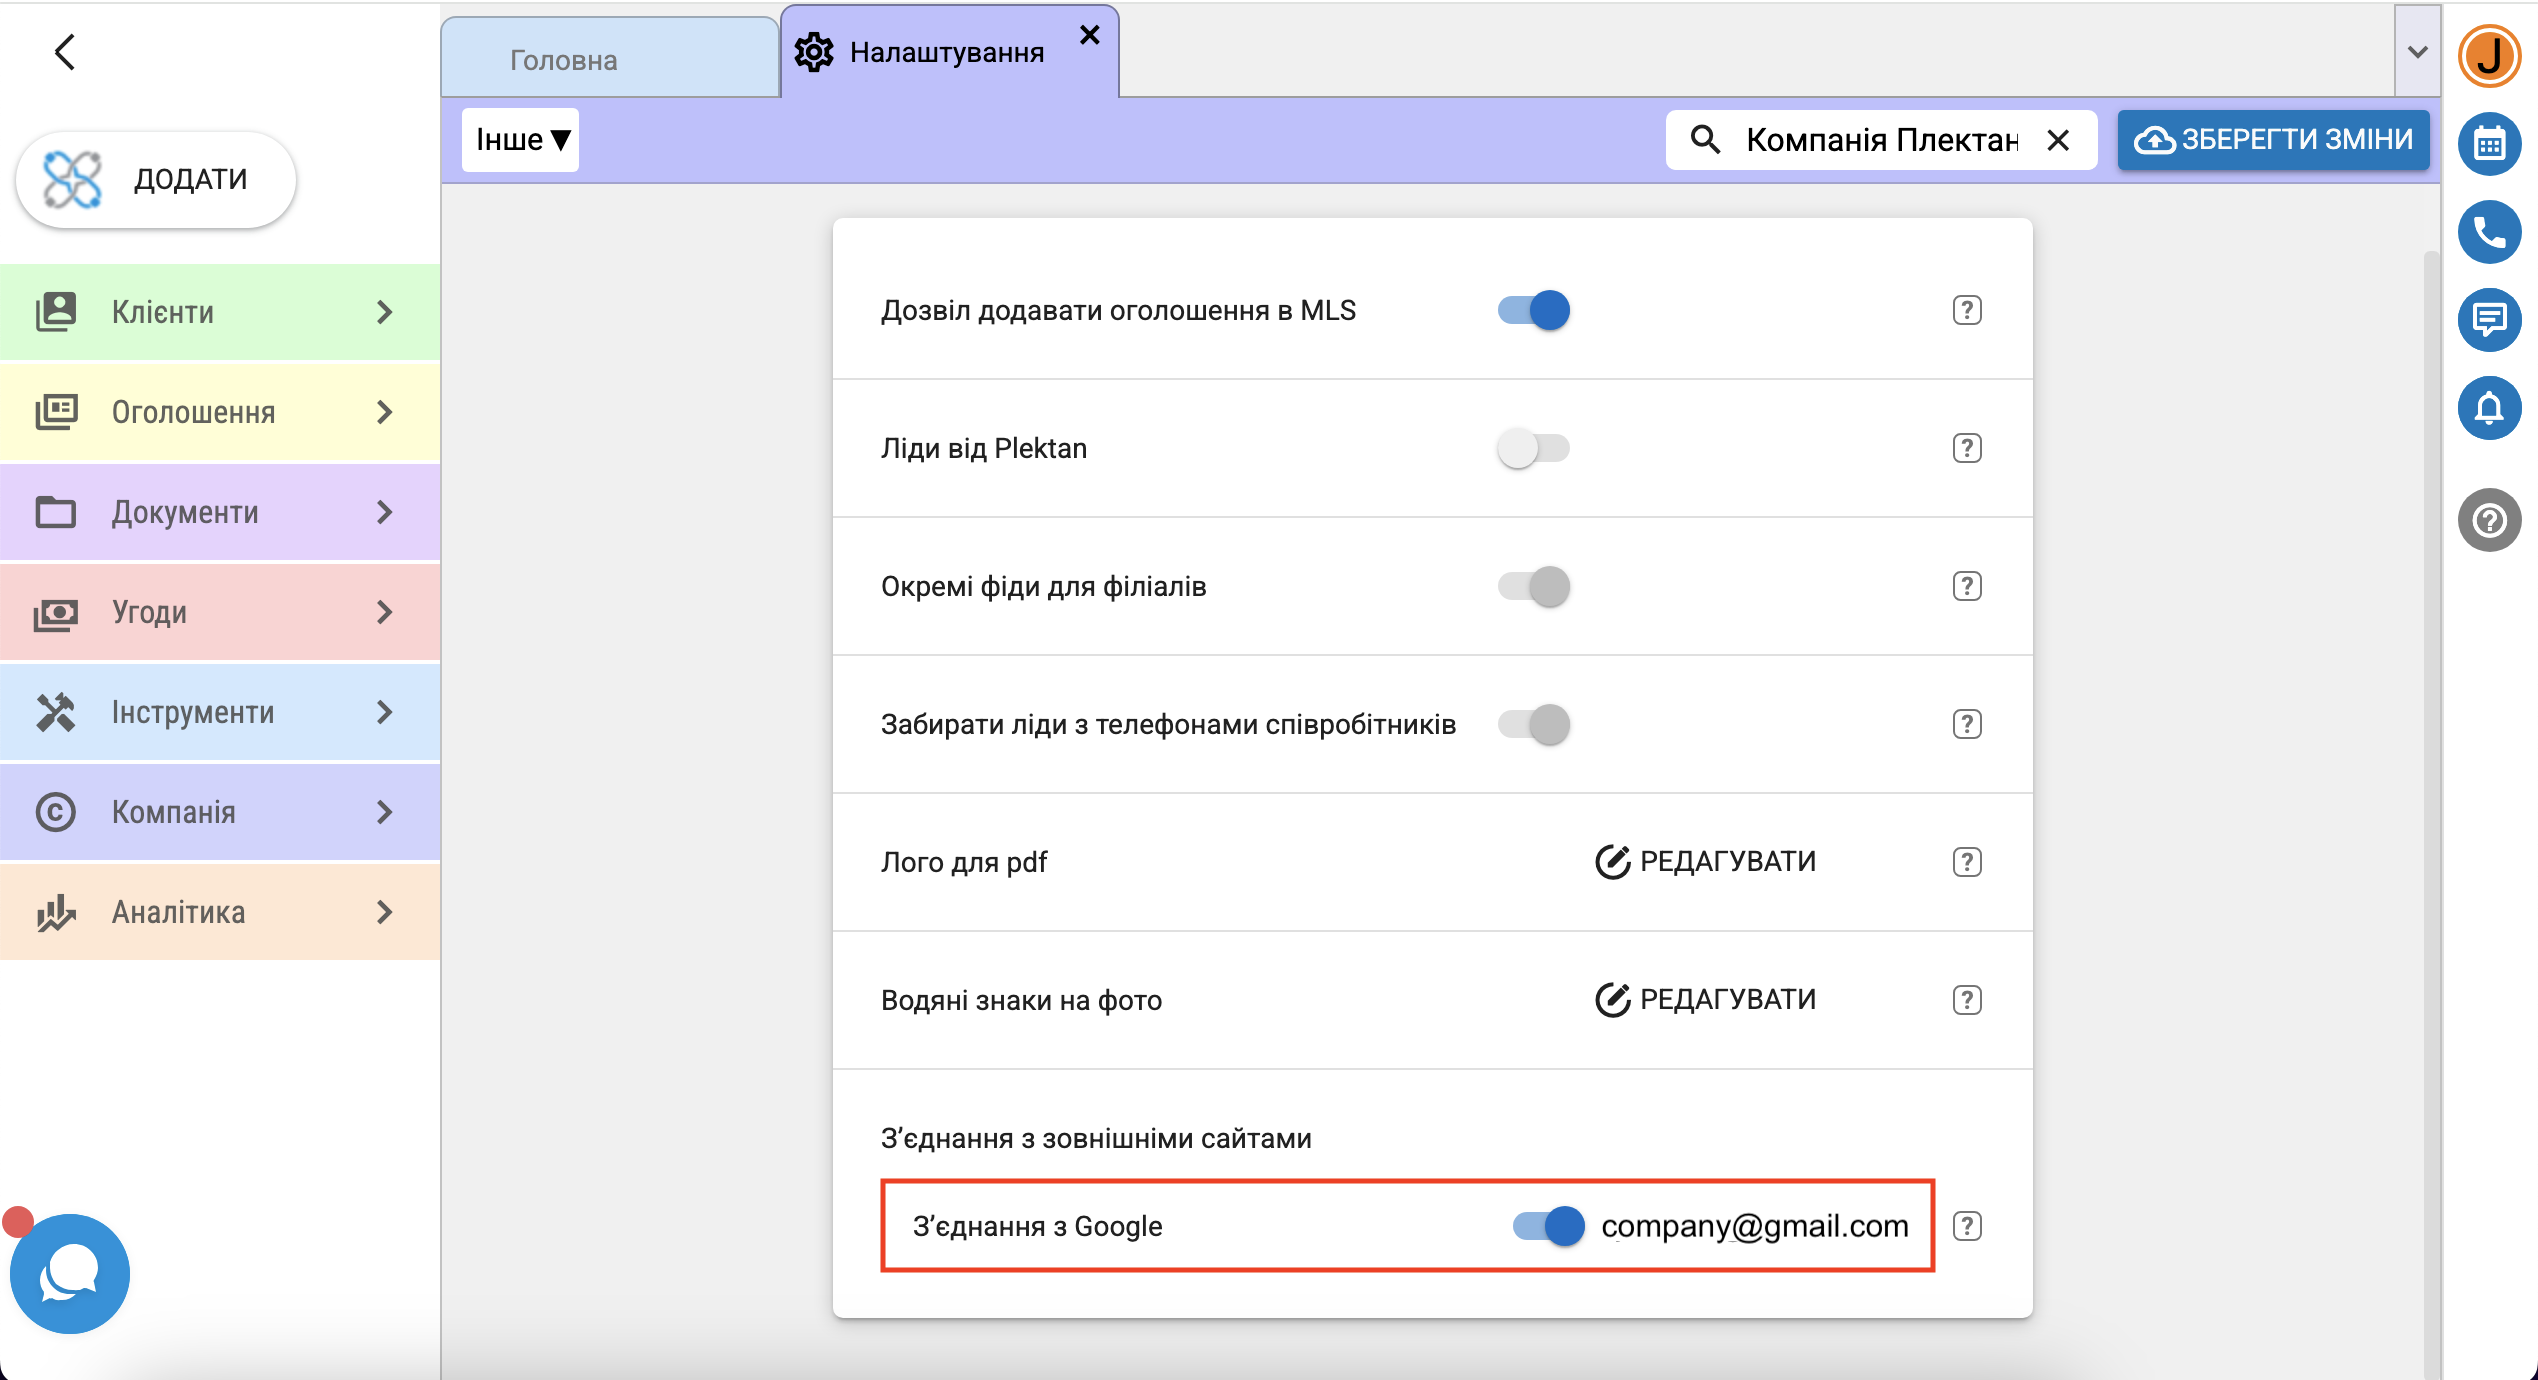Open the messages chat icon on right
The image size is (2538, 1380).
[x=2489, y=320]
